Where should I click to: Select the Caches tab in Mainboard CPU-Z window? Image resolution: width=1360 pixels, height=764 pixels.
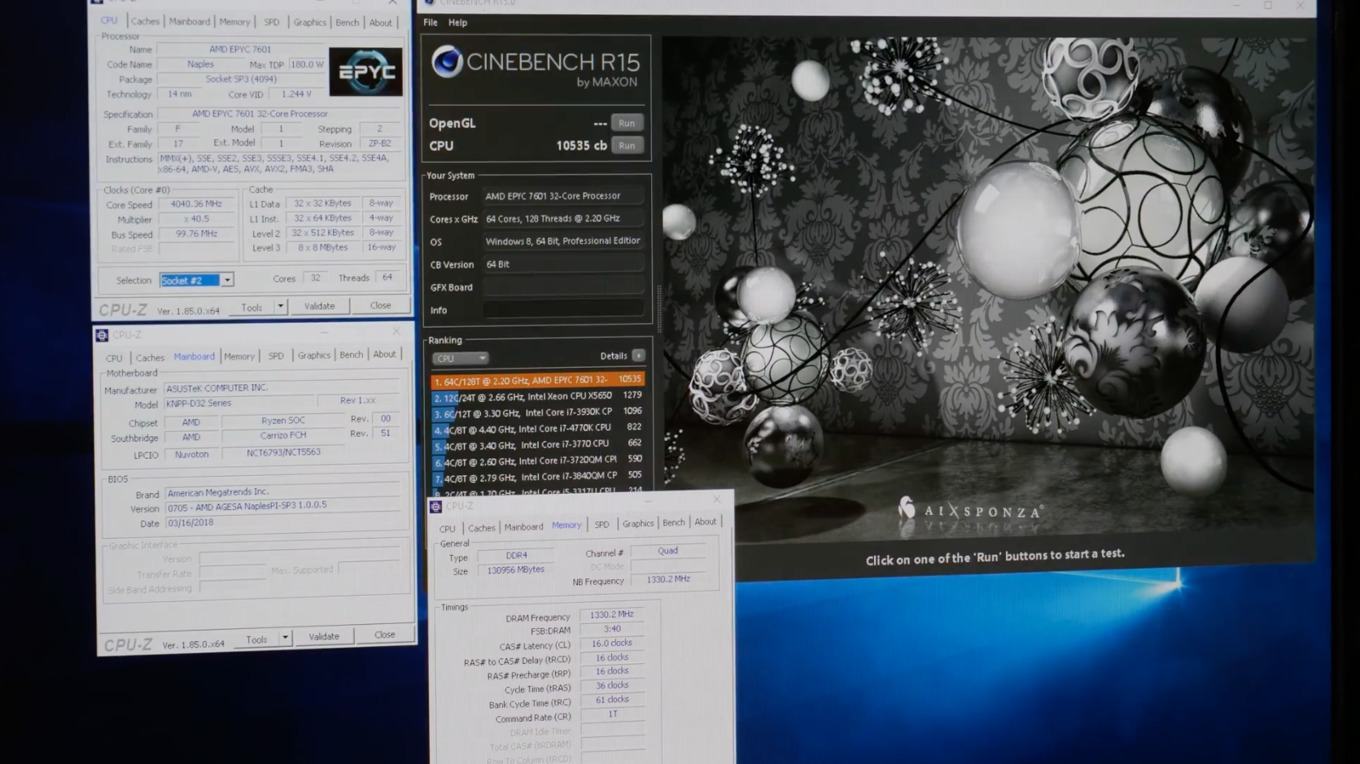(x=150, y=357)
